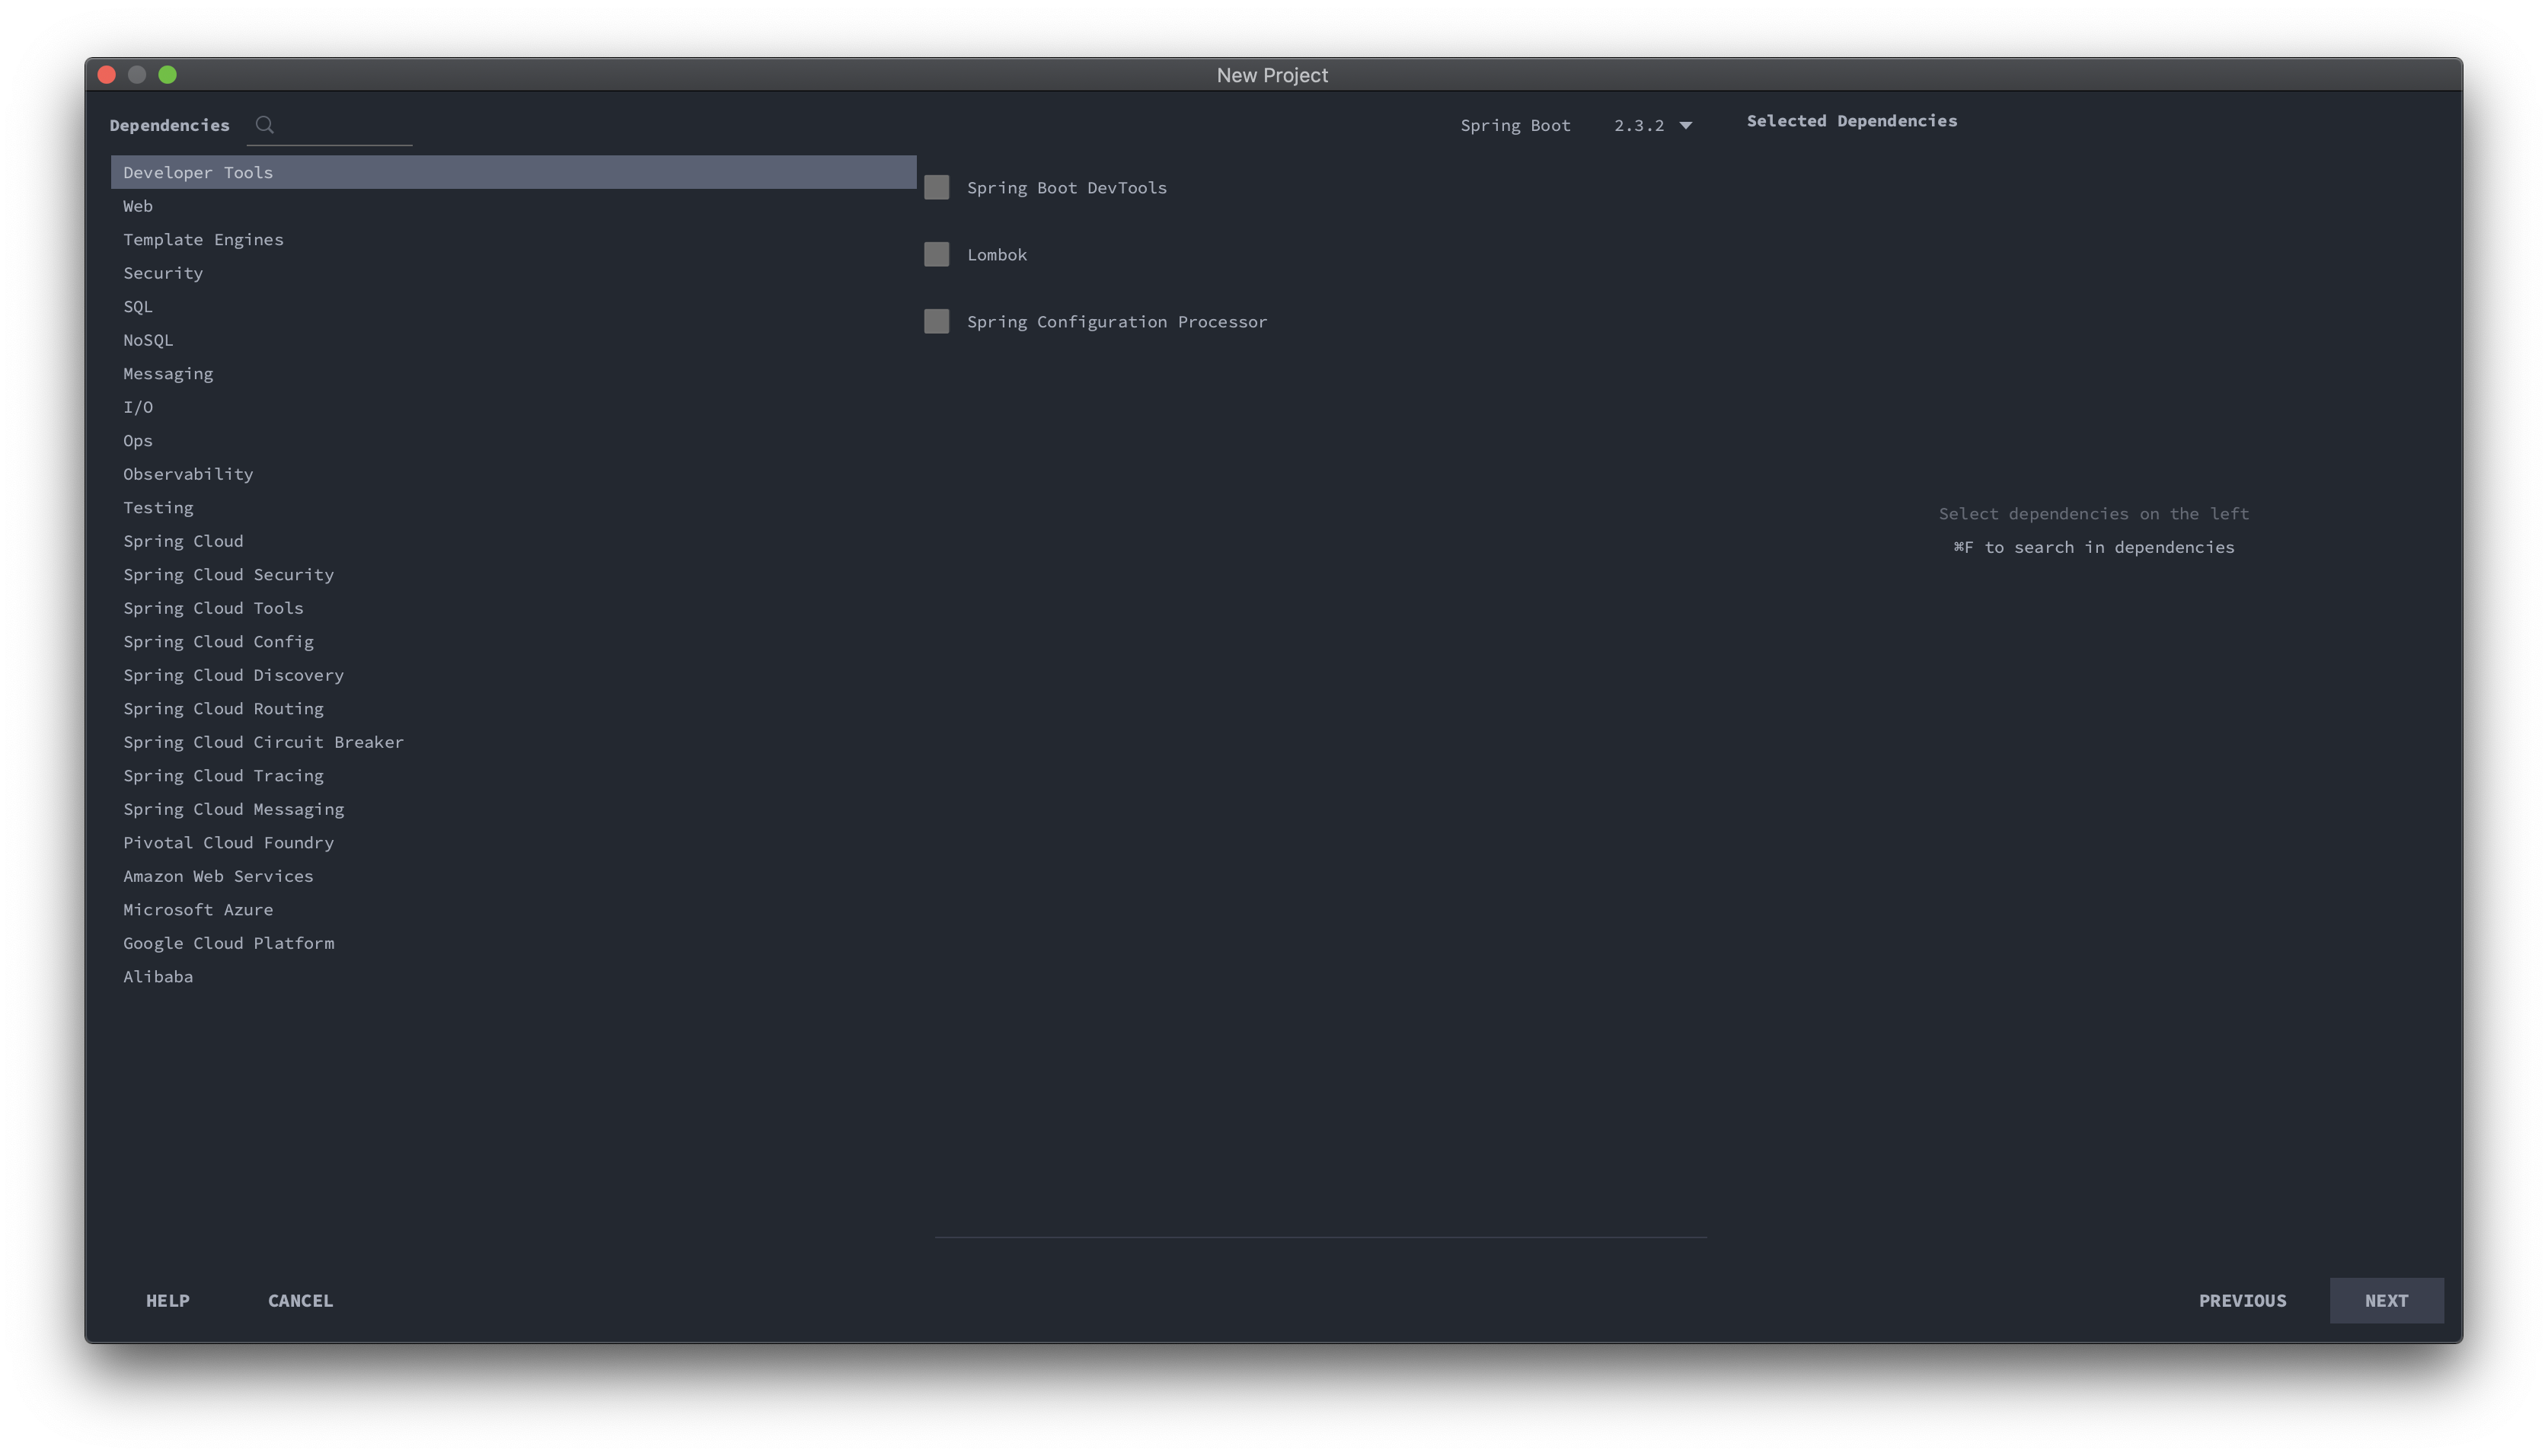Choose the Messaging category
This screenshot has height=1456, width=2548.
click(513, 374)
